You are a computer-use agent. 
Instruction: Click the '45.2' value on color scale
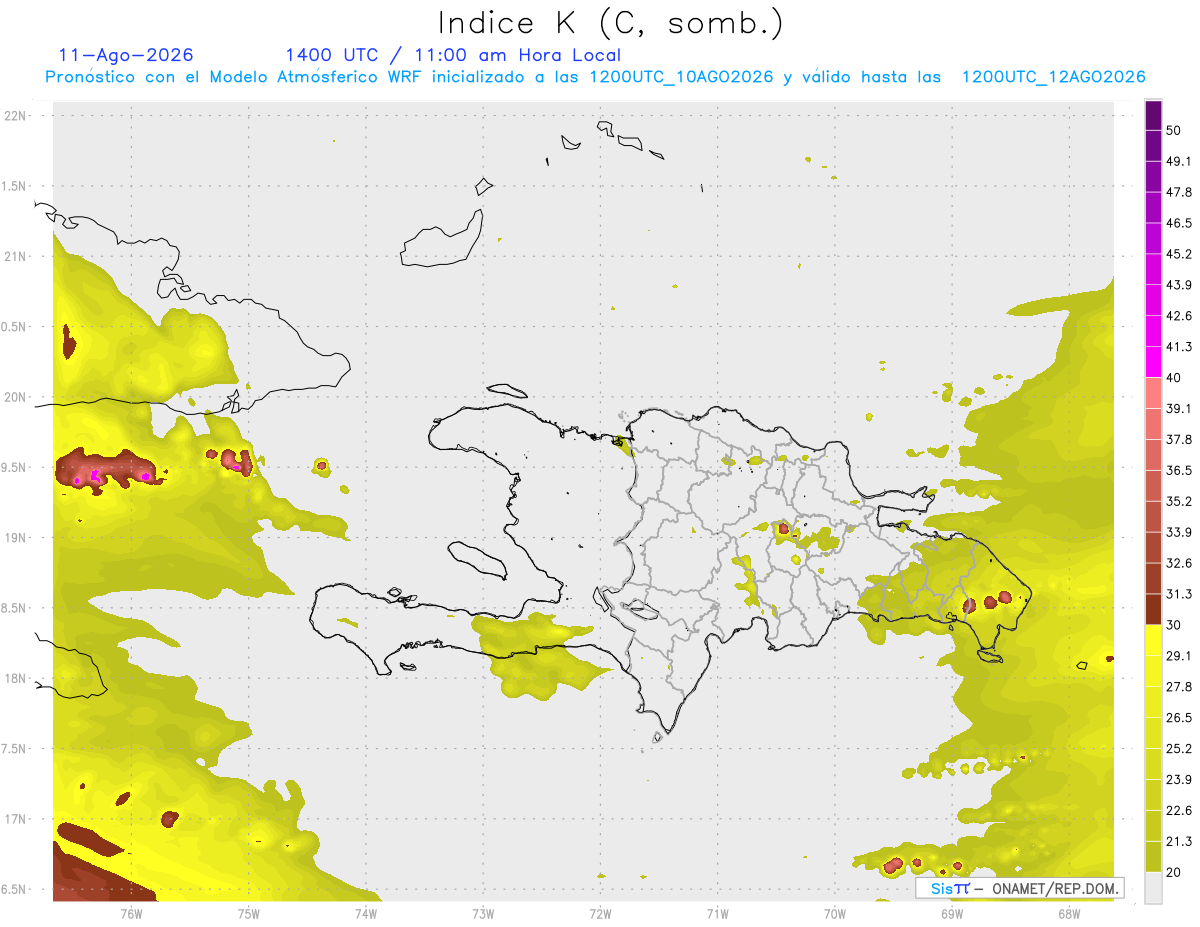(x=1179, y=254)
